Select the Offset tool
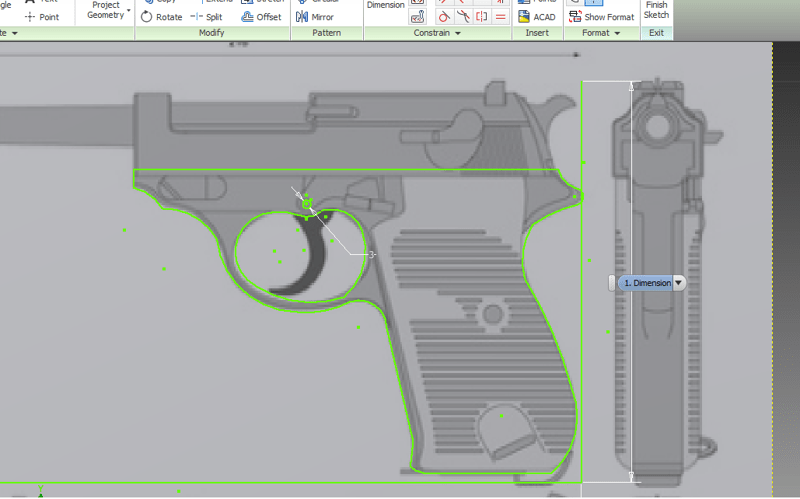 tap(261, 17)
